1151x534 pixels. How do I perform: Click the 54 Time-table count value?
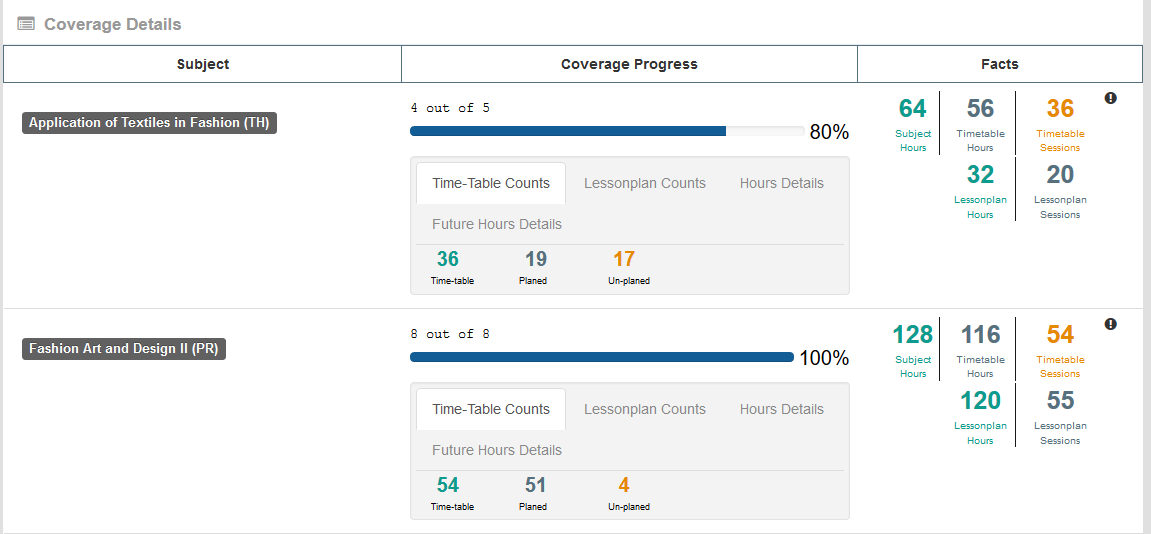448,486
